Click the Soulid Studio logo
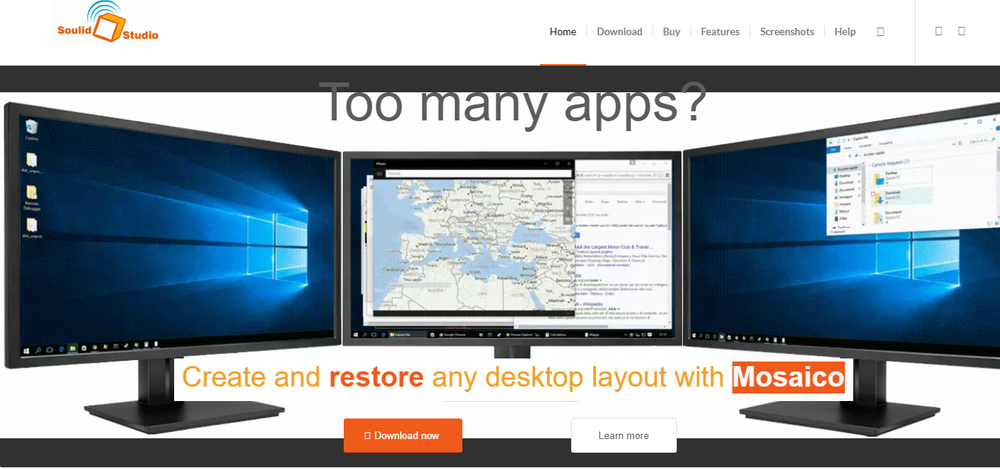This screenshot has height=469, width=1000. click(107, 23)
